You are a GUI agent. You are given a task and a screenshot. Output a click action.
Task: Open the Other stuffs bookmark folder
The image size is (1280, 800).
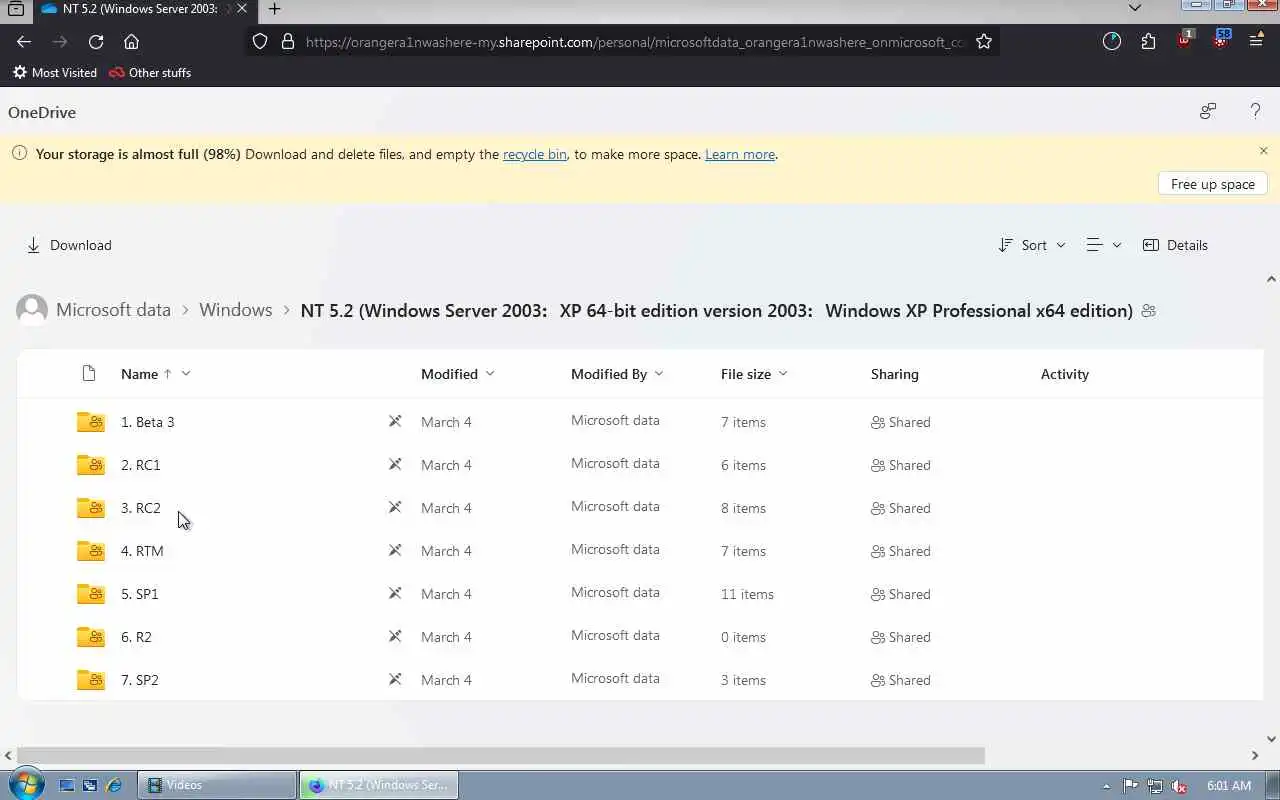150,72
